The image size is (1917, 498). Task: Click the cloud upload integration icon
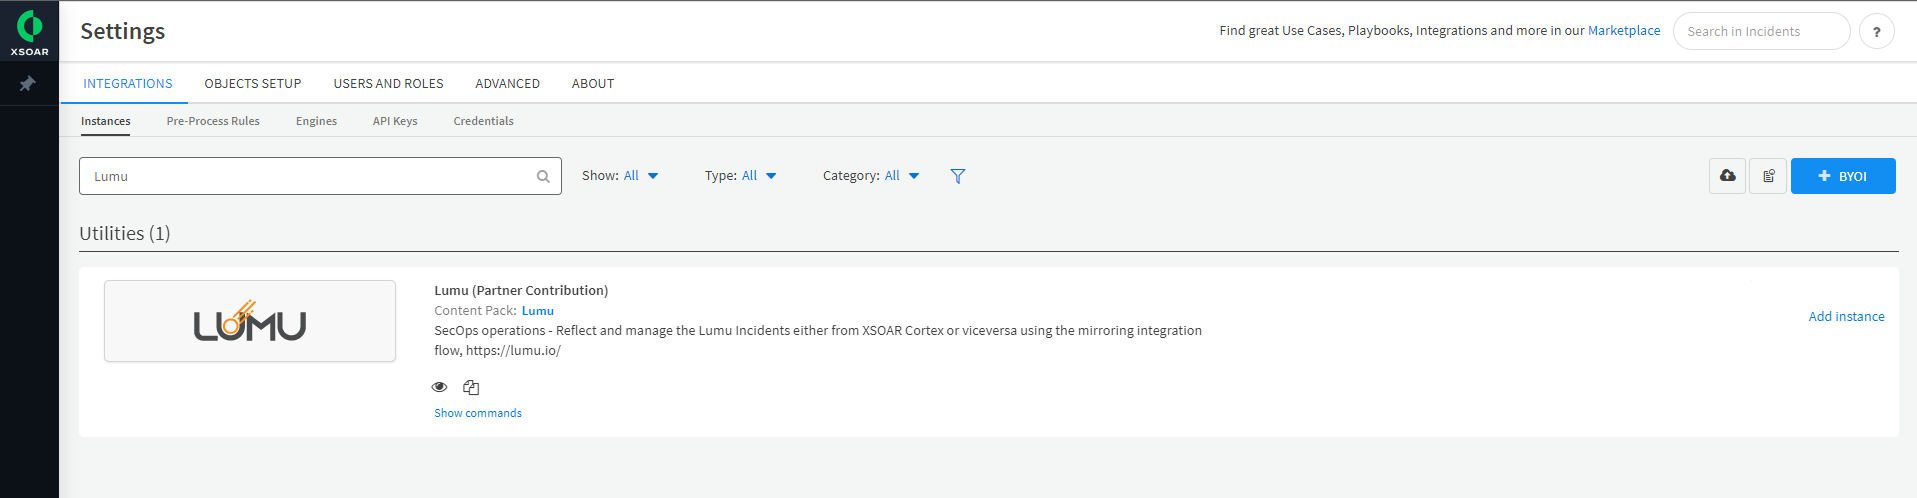[x=1727, y=176]
